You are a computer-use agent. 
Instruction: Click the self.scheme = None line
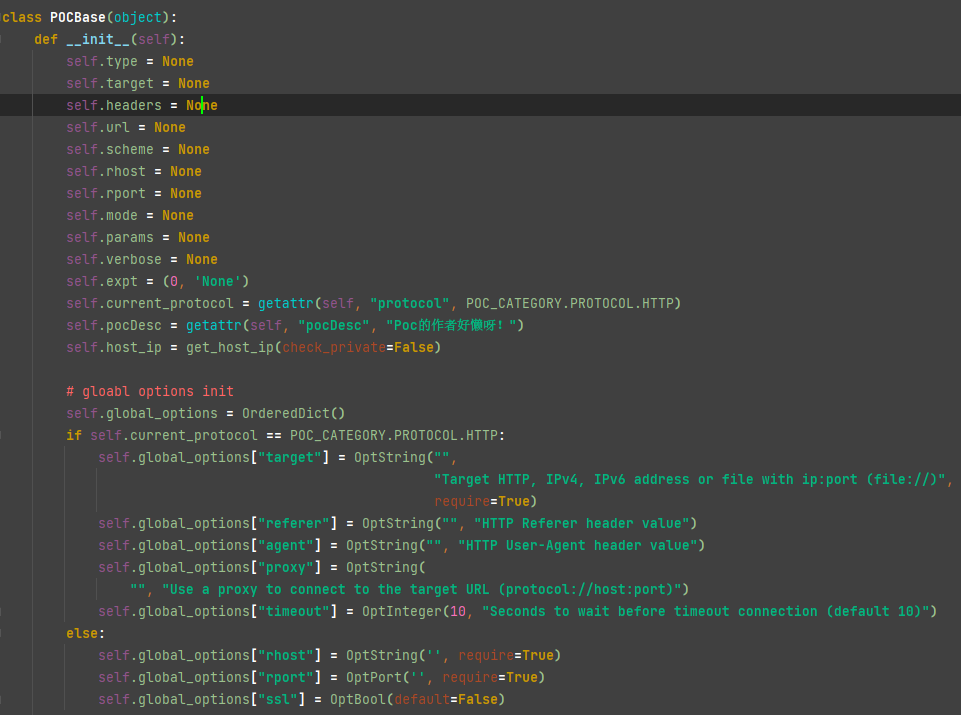point(138,149)
